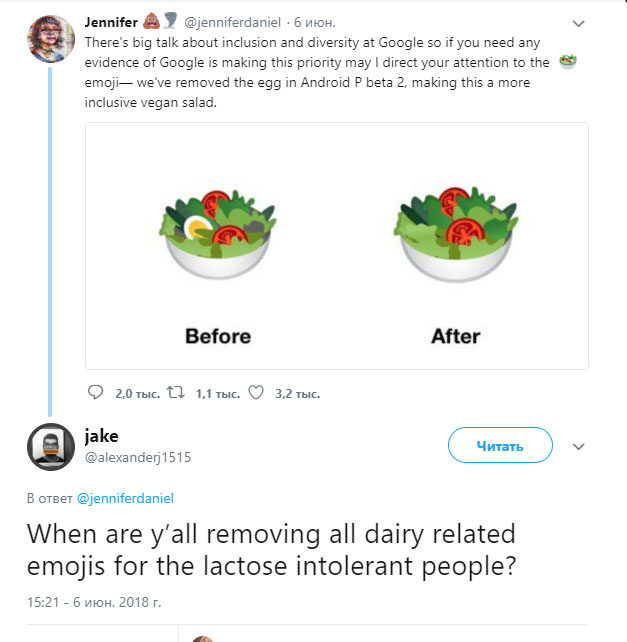
Task: Expand the options chevron on Jennifer's tweet
Action: pos(578,23)
